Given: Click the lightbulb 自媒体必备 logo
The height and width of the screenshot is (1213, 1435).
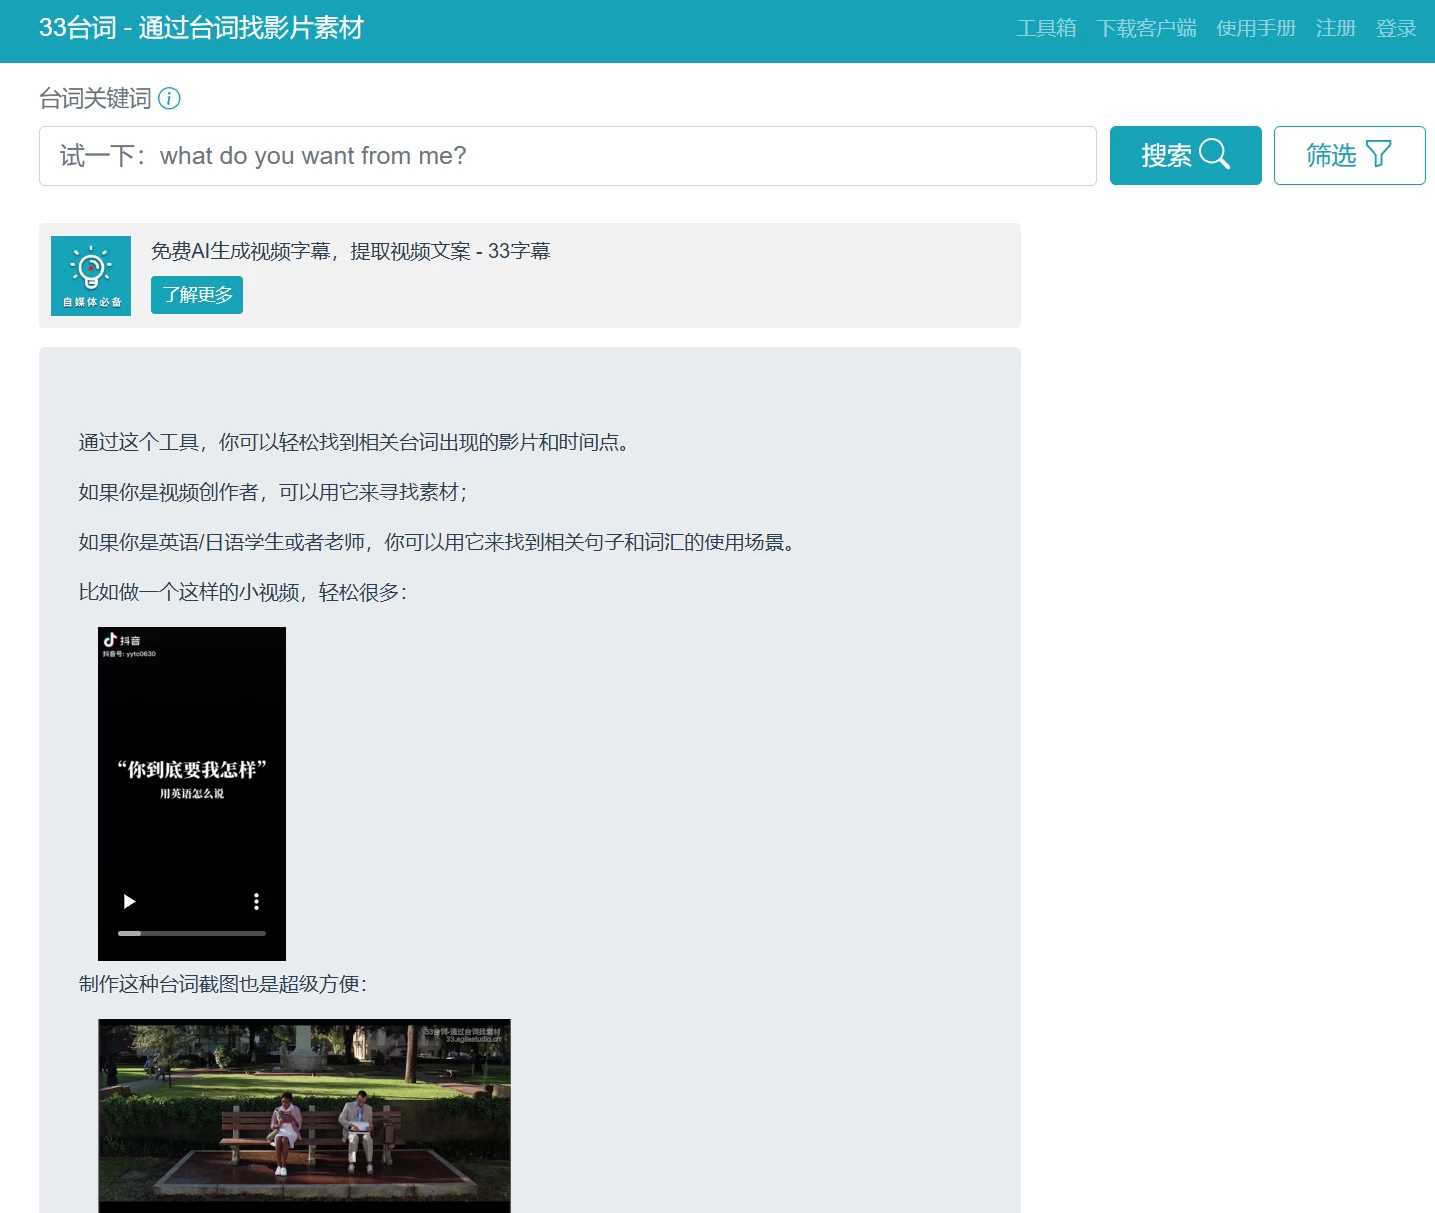Looking at the screenshot, I should pyautogui.click(x=91, y=275).
